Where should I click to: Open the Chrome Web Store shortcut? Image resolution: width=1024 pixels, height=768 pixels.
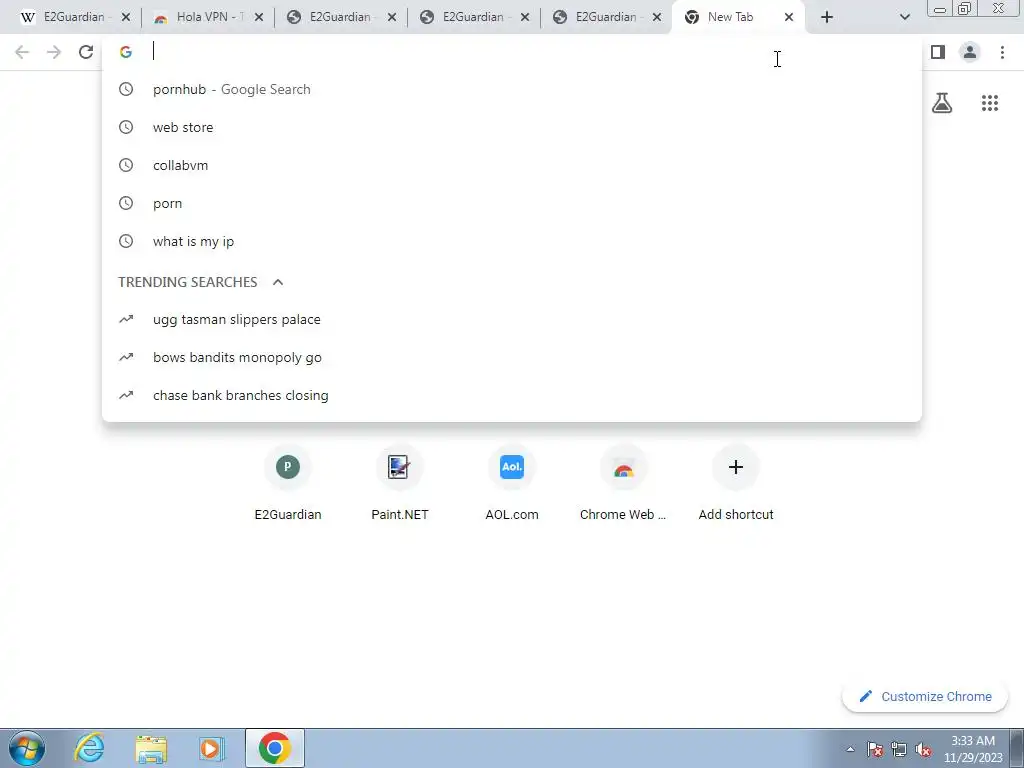coord(624,483)
